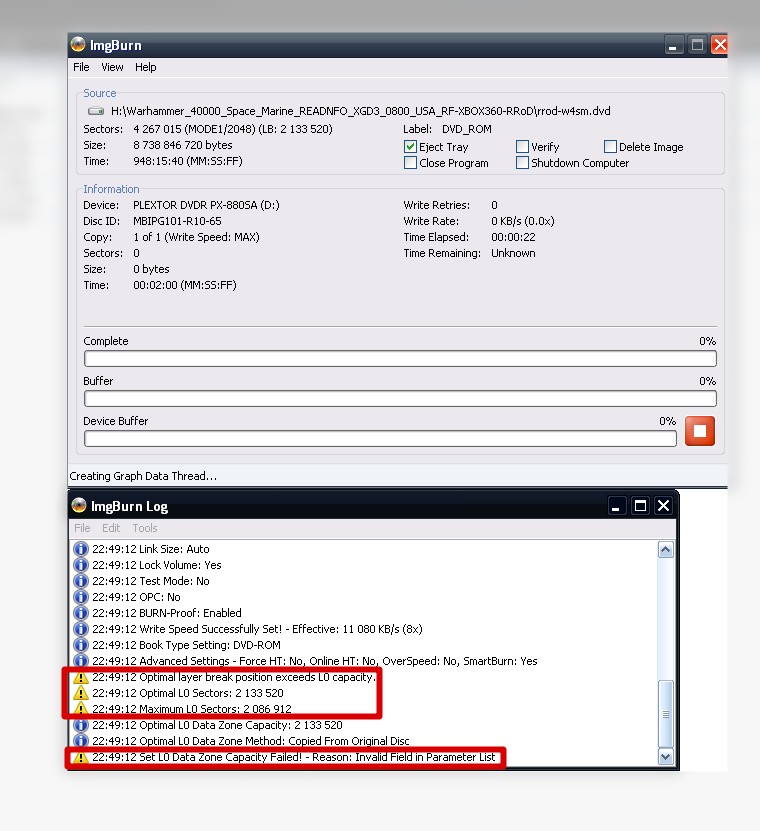Enable the Verify checkbox
The width and height of the screenshot is (760, 831).
pyautogui.click(x=523, y=147)
